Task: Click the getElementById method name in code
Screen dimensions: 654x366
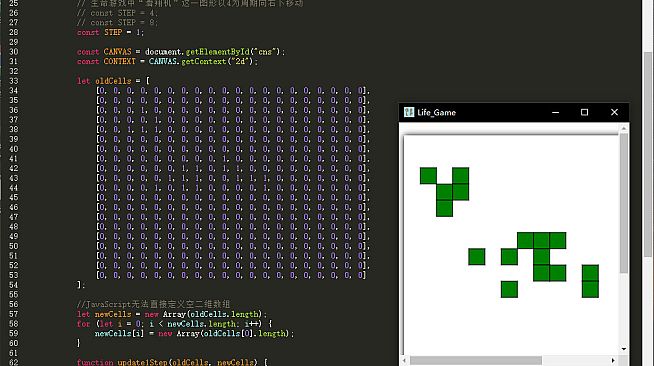Action: 217,52
